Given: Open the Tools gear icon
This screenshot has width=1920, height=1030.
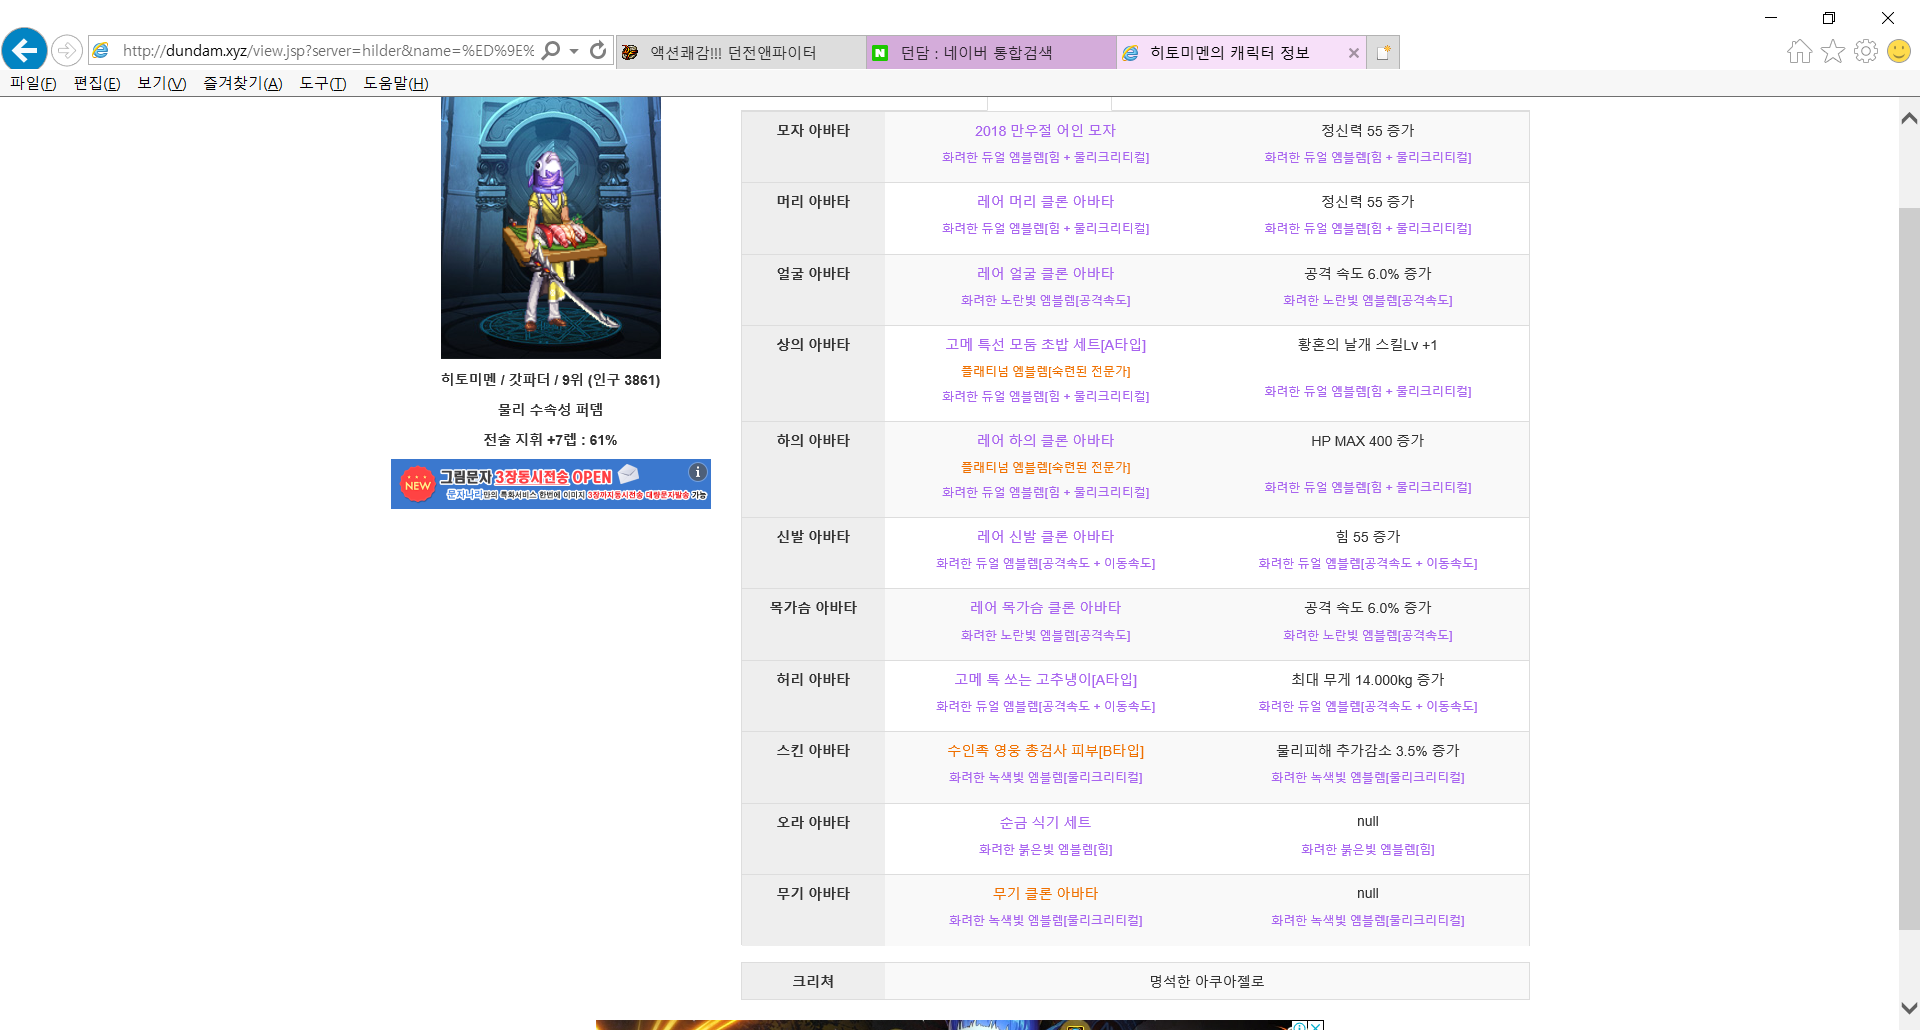Looking at the screenshot, I should tap(1866, 51).
